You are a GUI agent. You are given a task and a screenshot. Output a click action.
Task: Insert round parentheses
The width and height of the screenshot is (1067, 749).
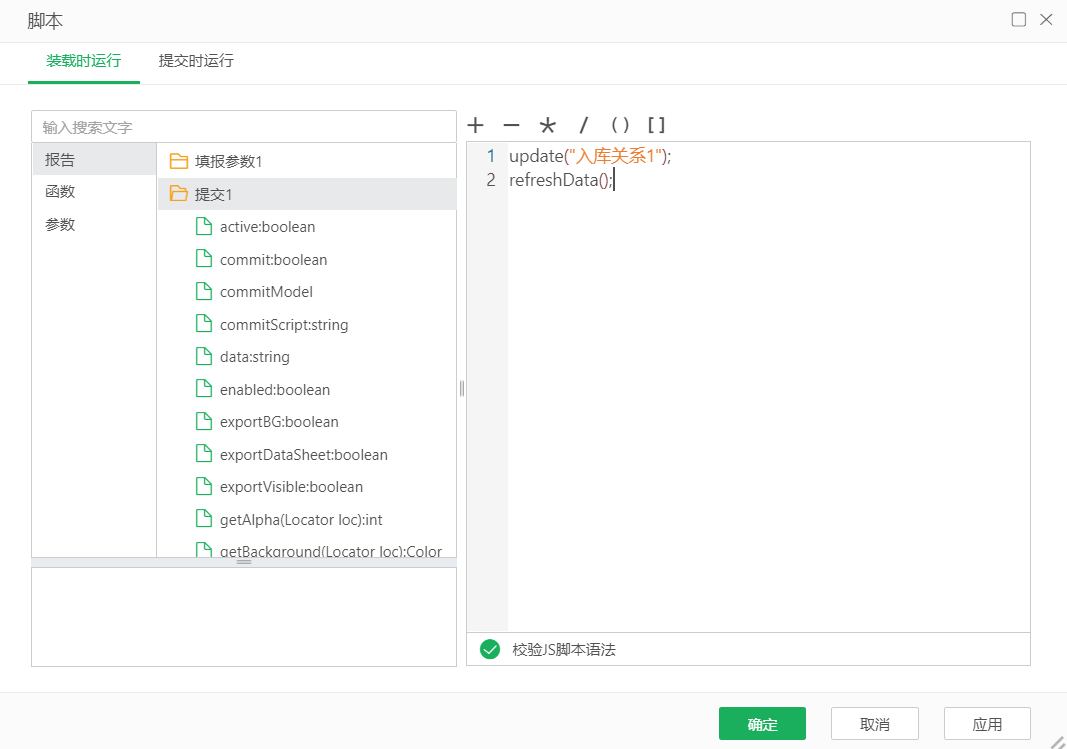click(x=620, y=125)
